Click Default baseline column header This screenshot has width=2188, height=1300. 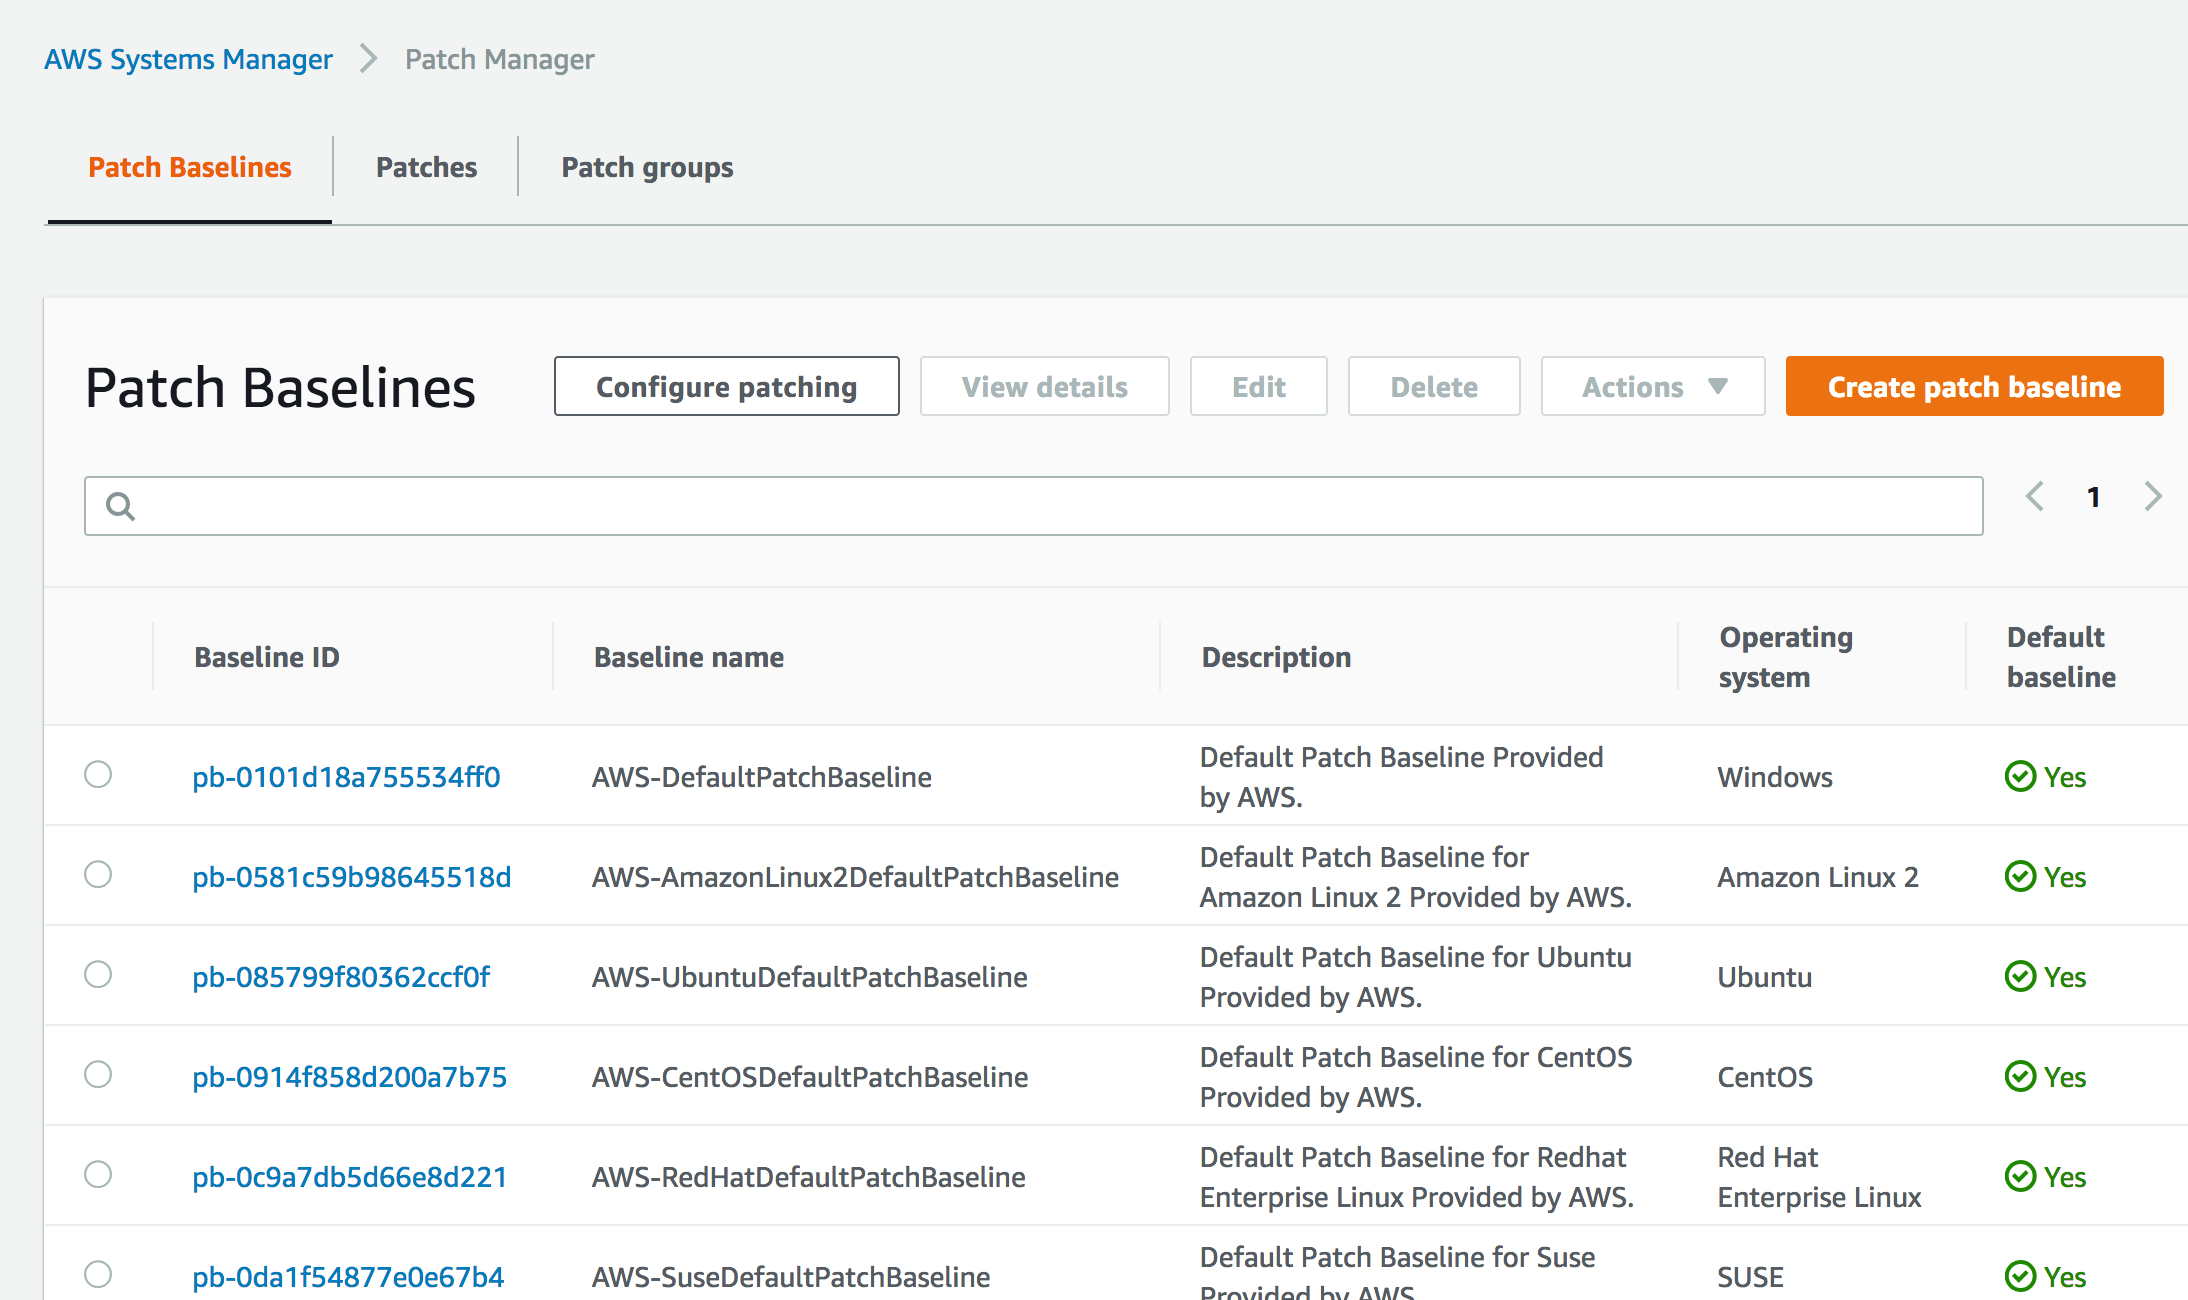click(x=2061, y=657)
